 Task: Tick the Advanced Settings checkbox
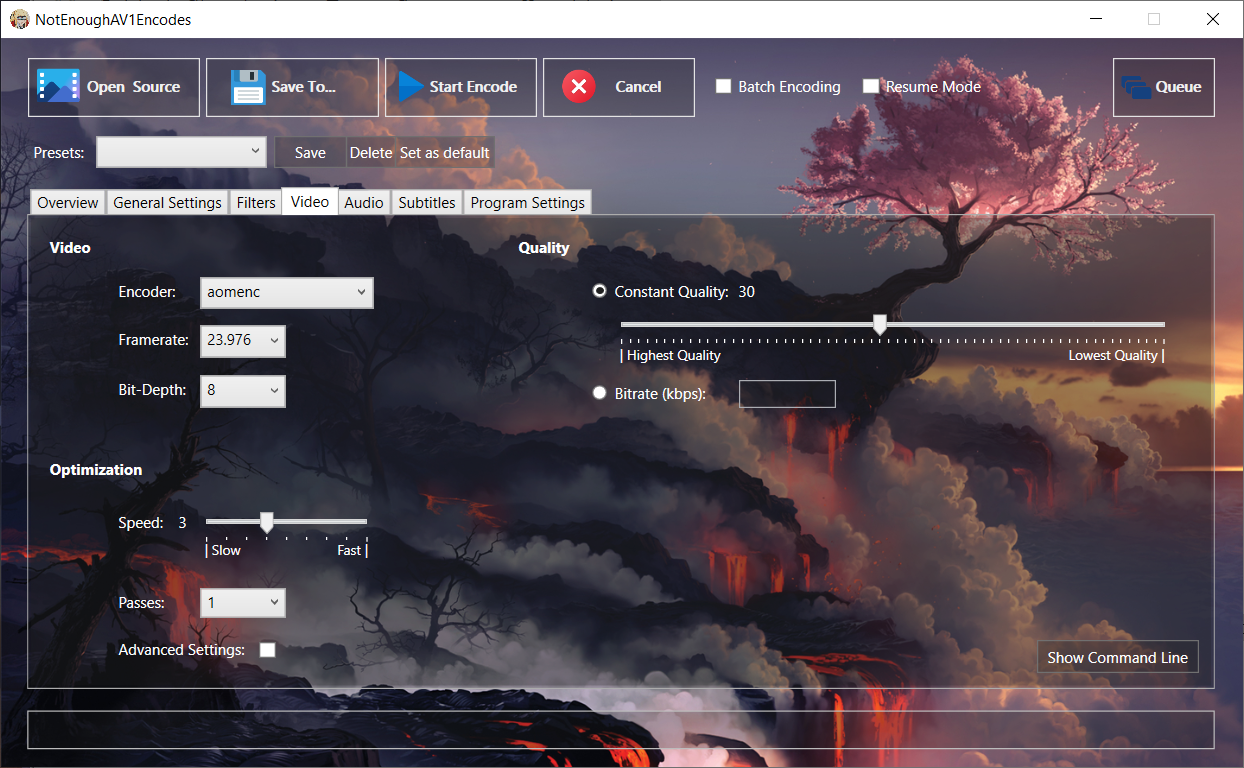pyautogui.click(x=267, y=650)
